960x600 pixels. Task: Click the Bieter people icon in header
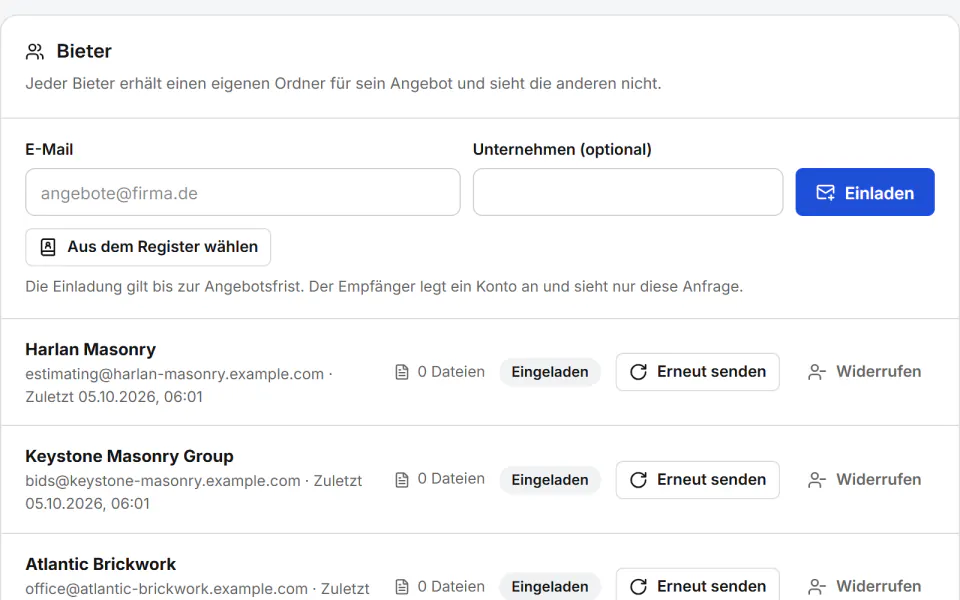tap(35, 51)
